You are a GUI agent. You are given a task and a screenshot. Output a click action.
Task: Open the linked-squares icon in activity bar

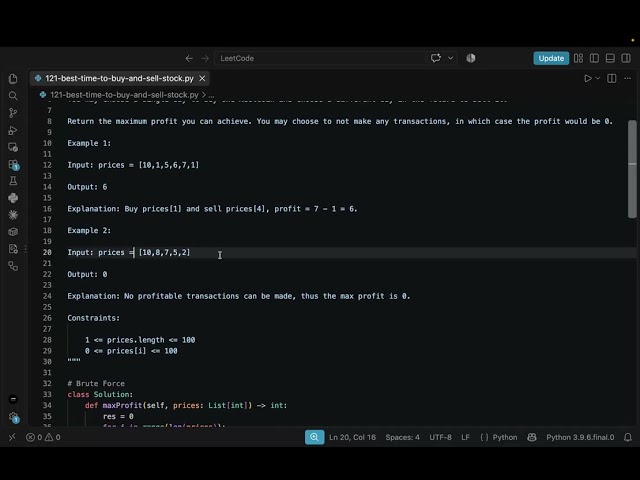(13, 266)
